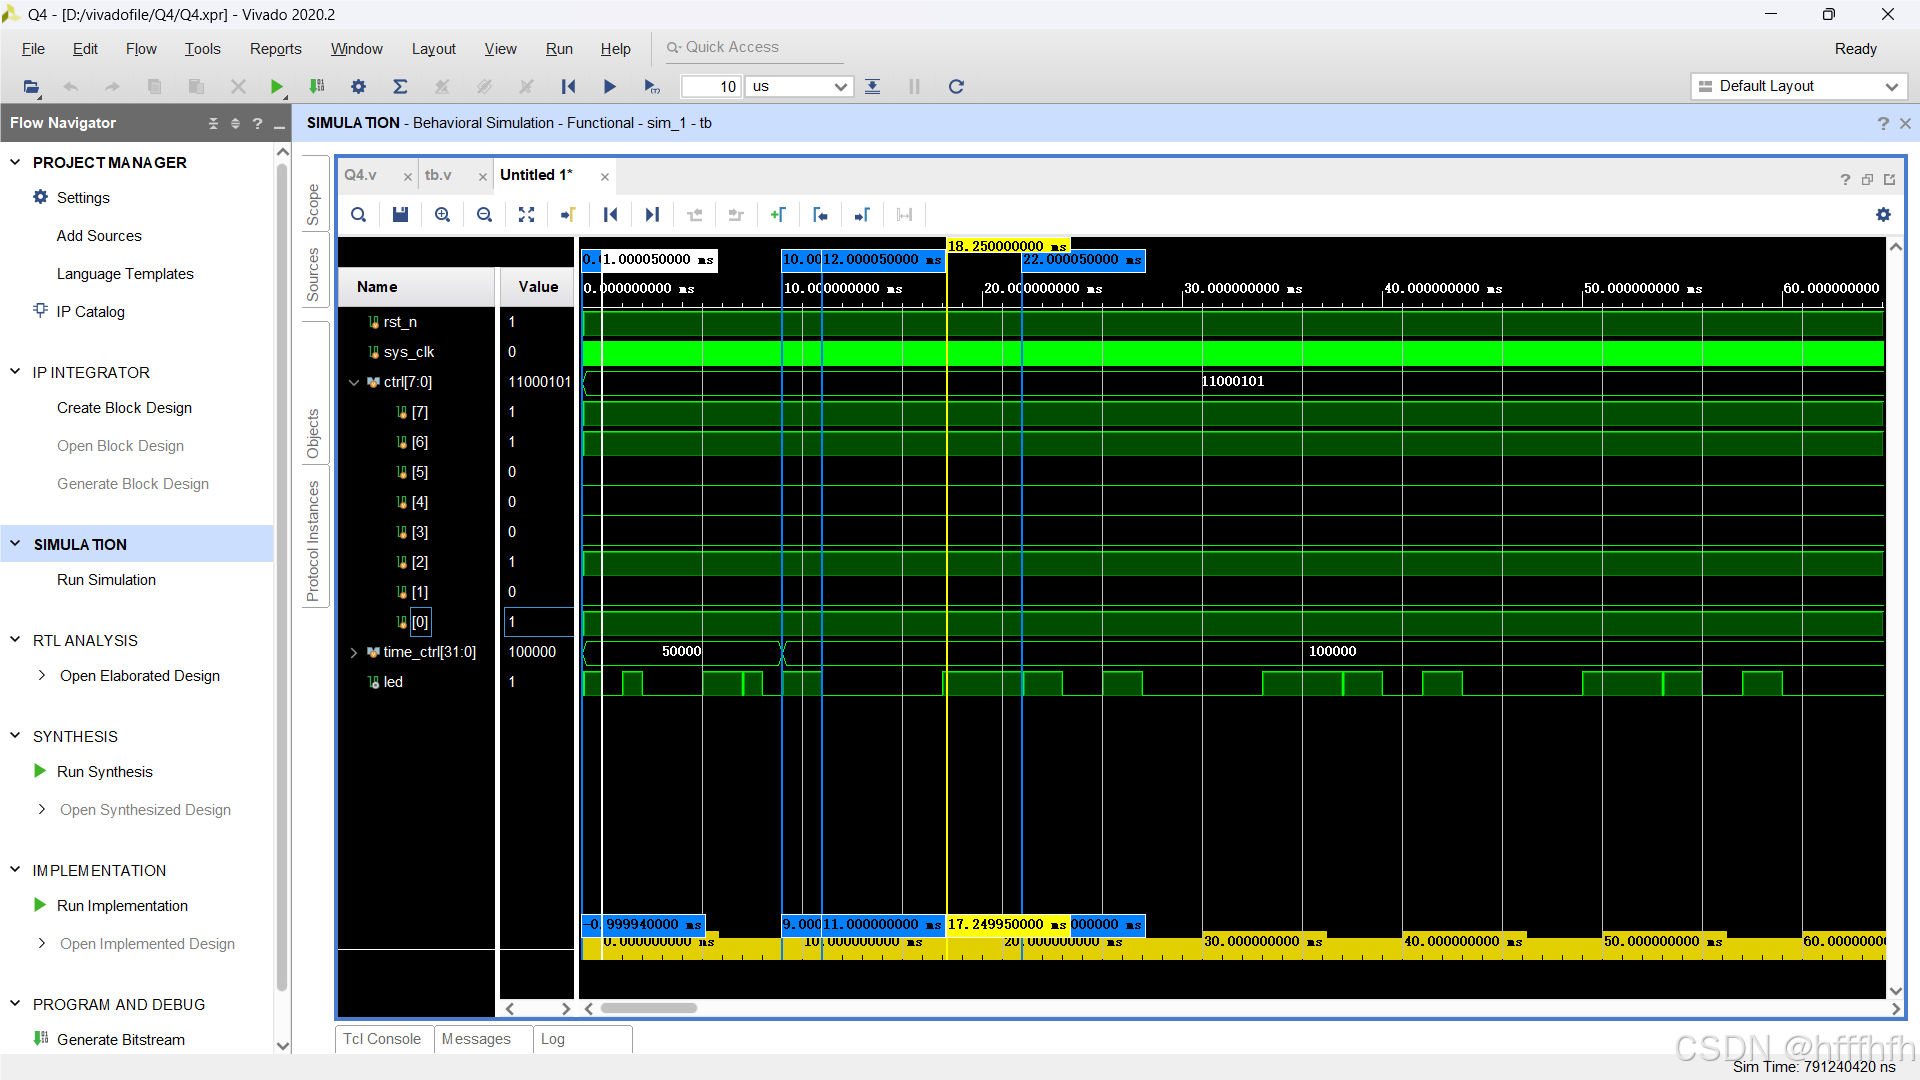Click Generate Bitstream toolbar icon

(317, 87)
